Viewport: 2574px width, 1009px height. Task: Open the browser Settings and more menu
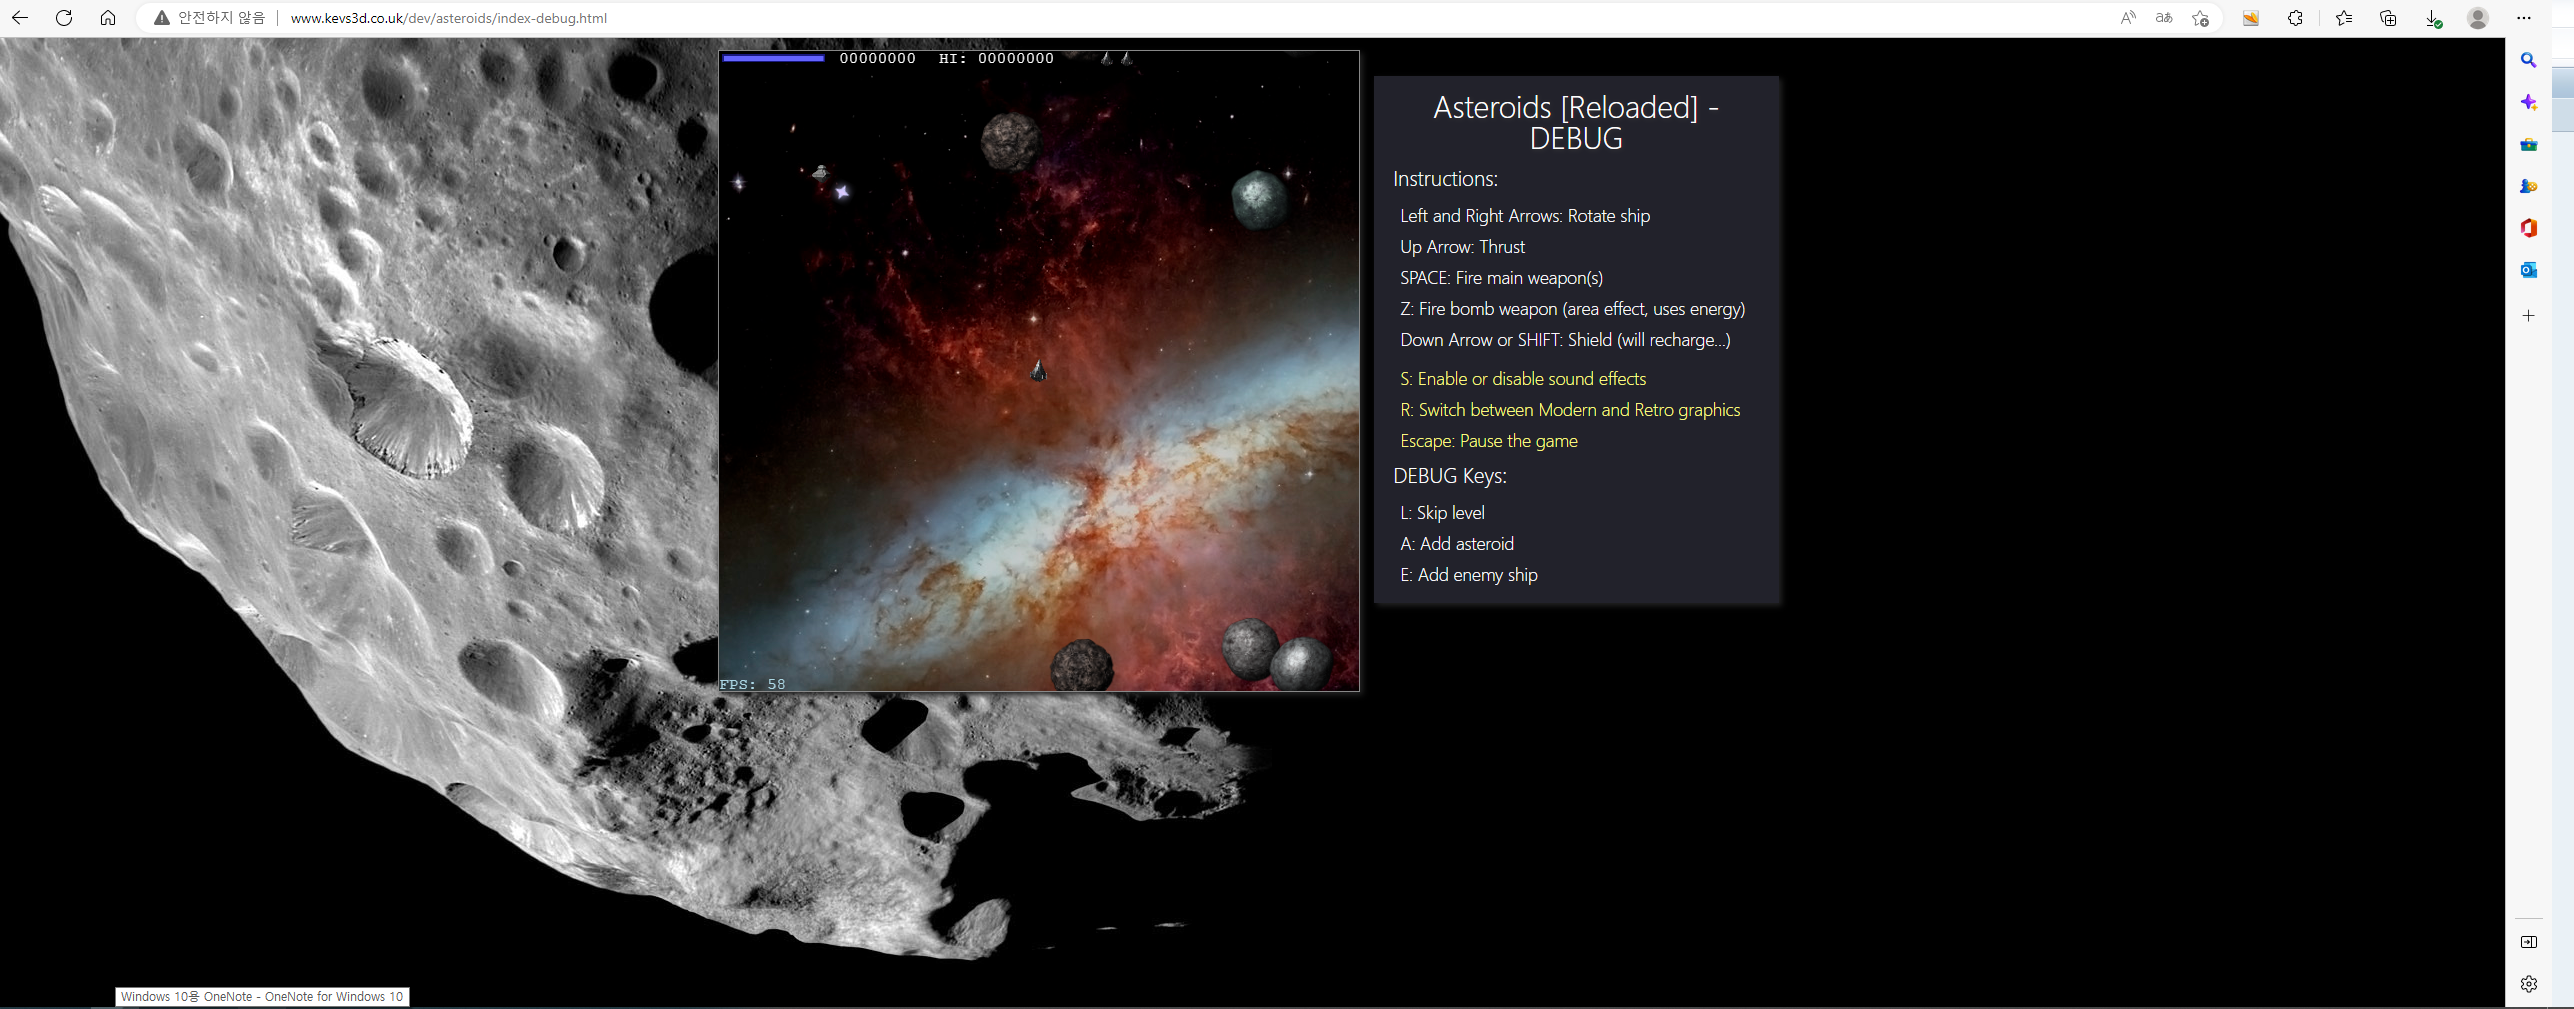pyautogui.click(x=2524, y=18)
